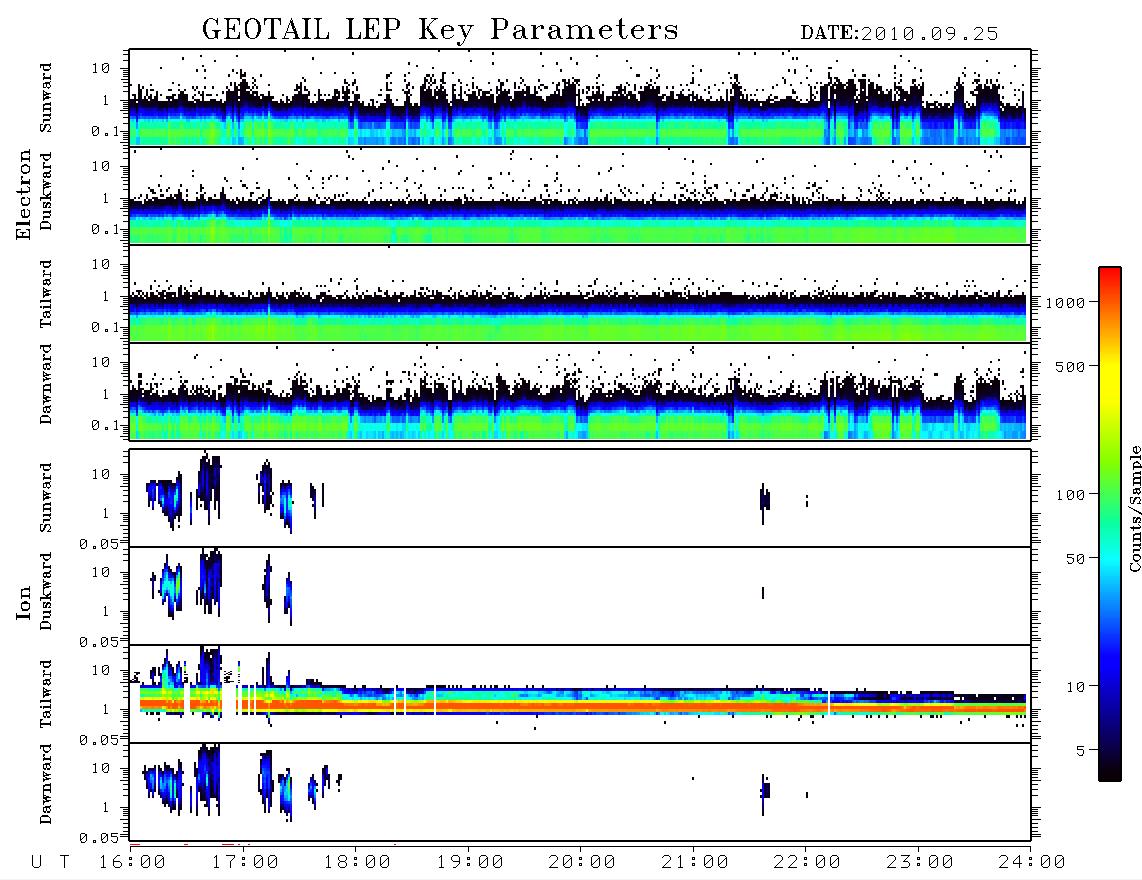Screen dimensions: 1142x880
Task: Click the 18:00 time tick label
Action: (x=358, y=862)
